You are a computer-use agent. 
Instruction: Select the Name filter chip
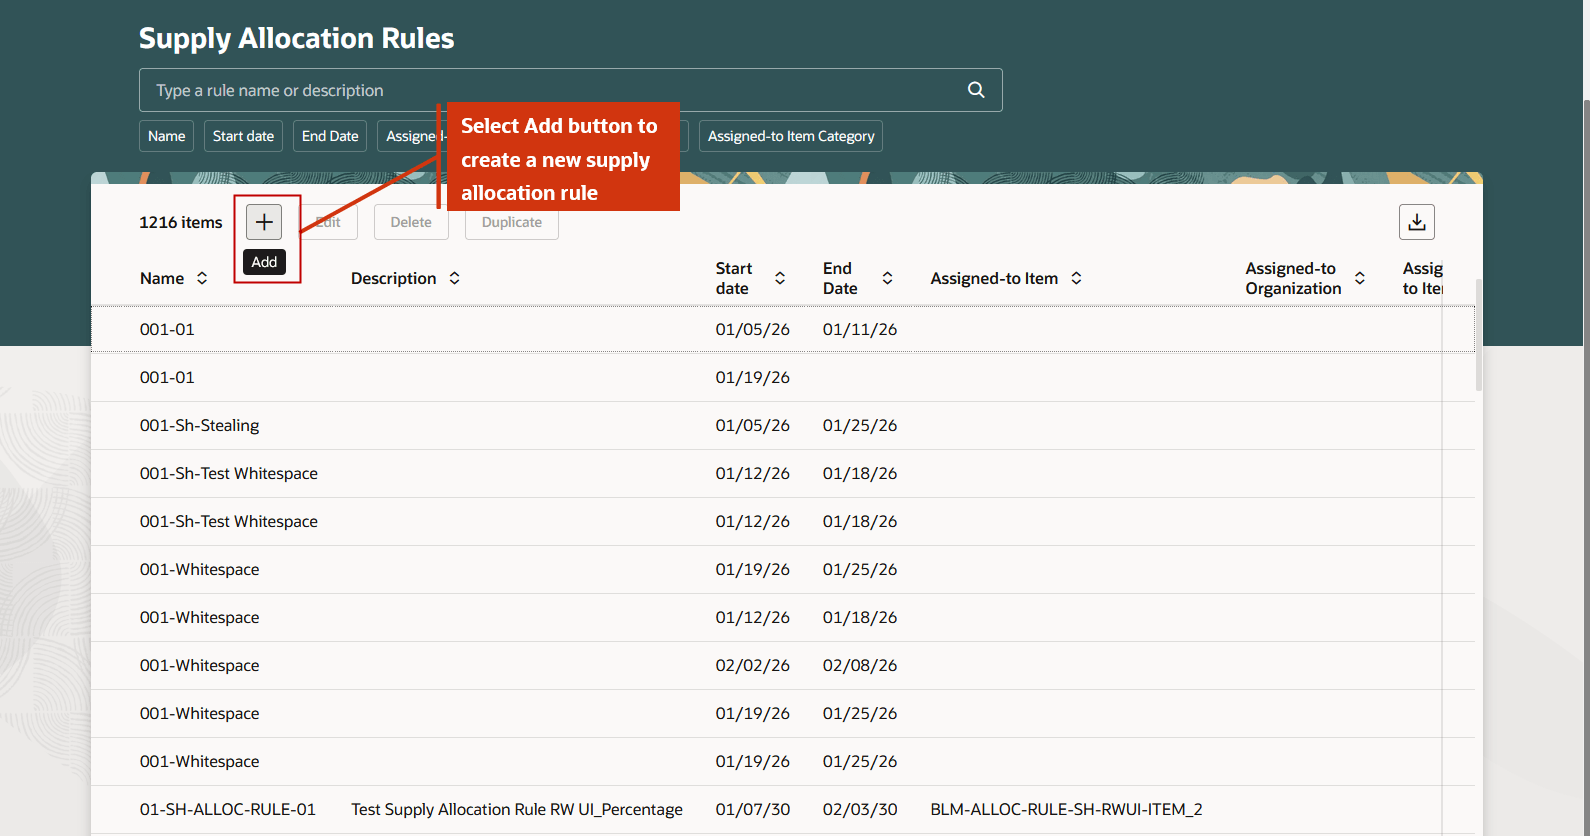[166, 136]
